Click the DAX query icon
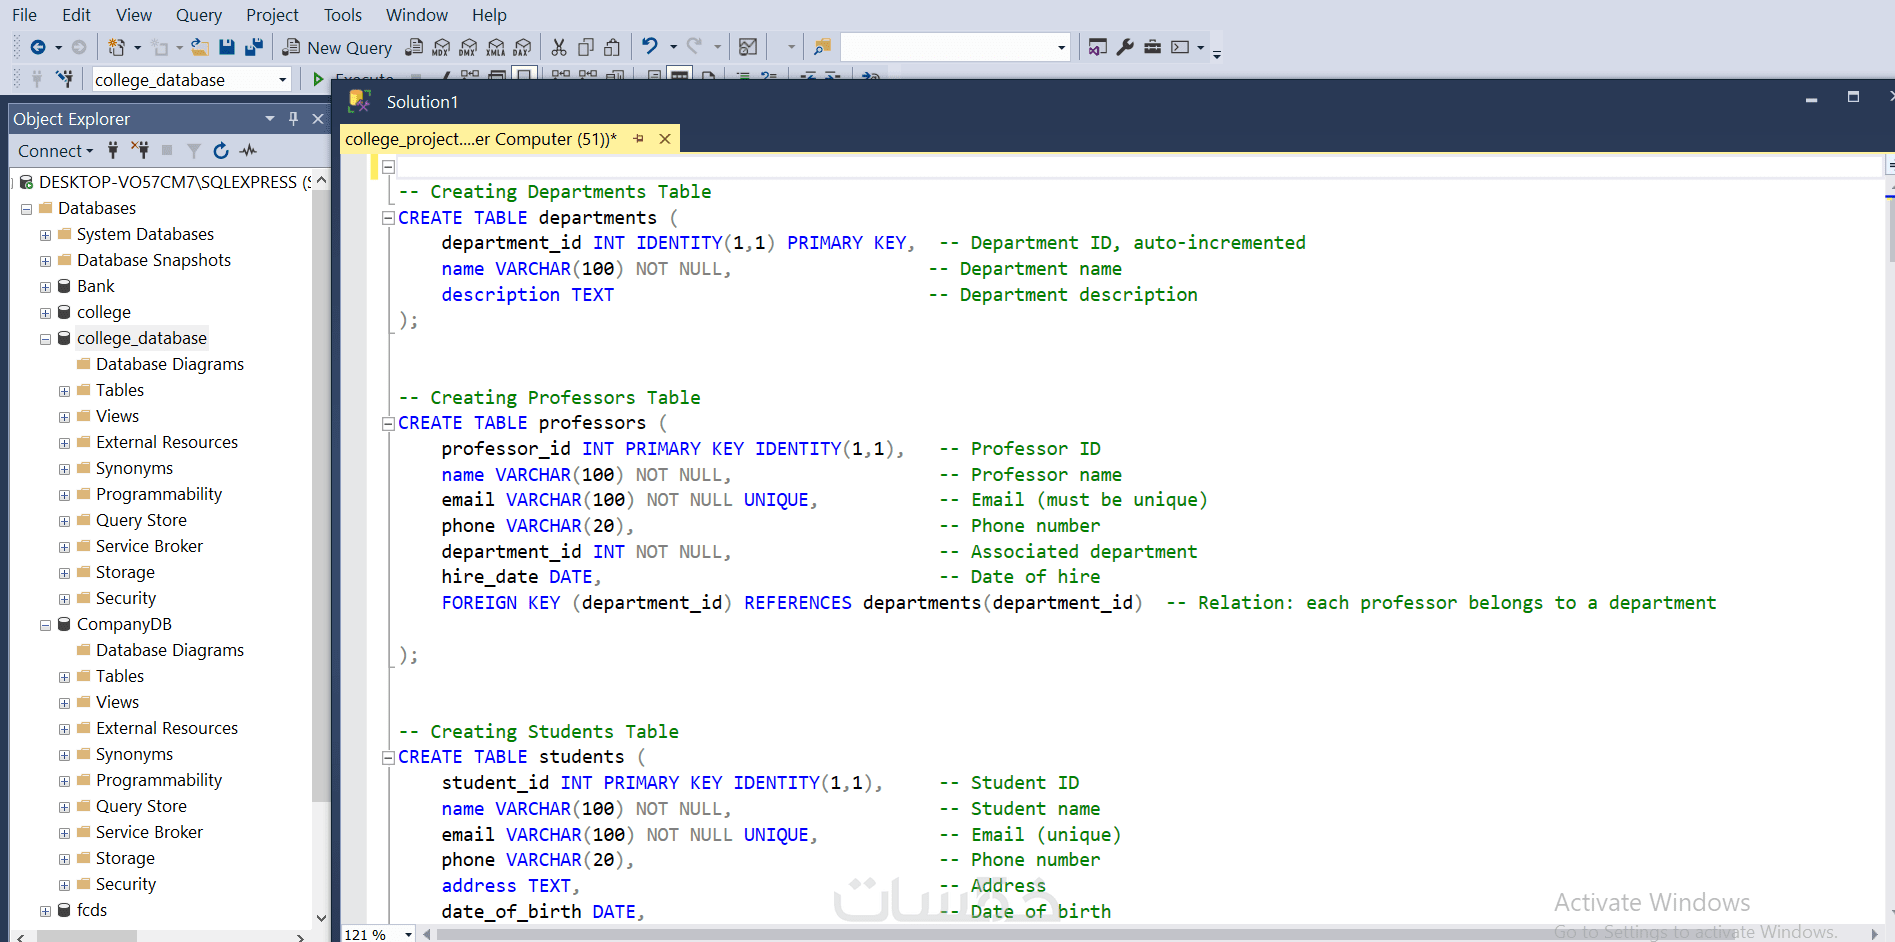1895x942 pixels. tap(522, 47)
